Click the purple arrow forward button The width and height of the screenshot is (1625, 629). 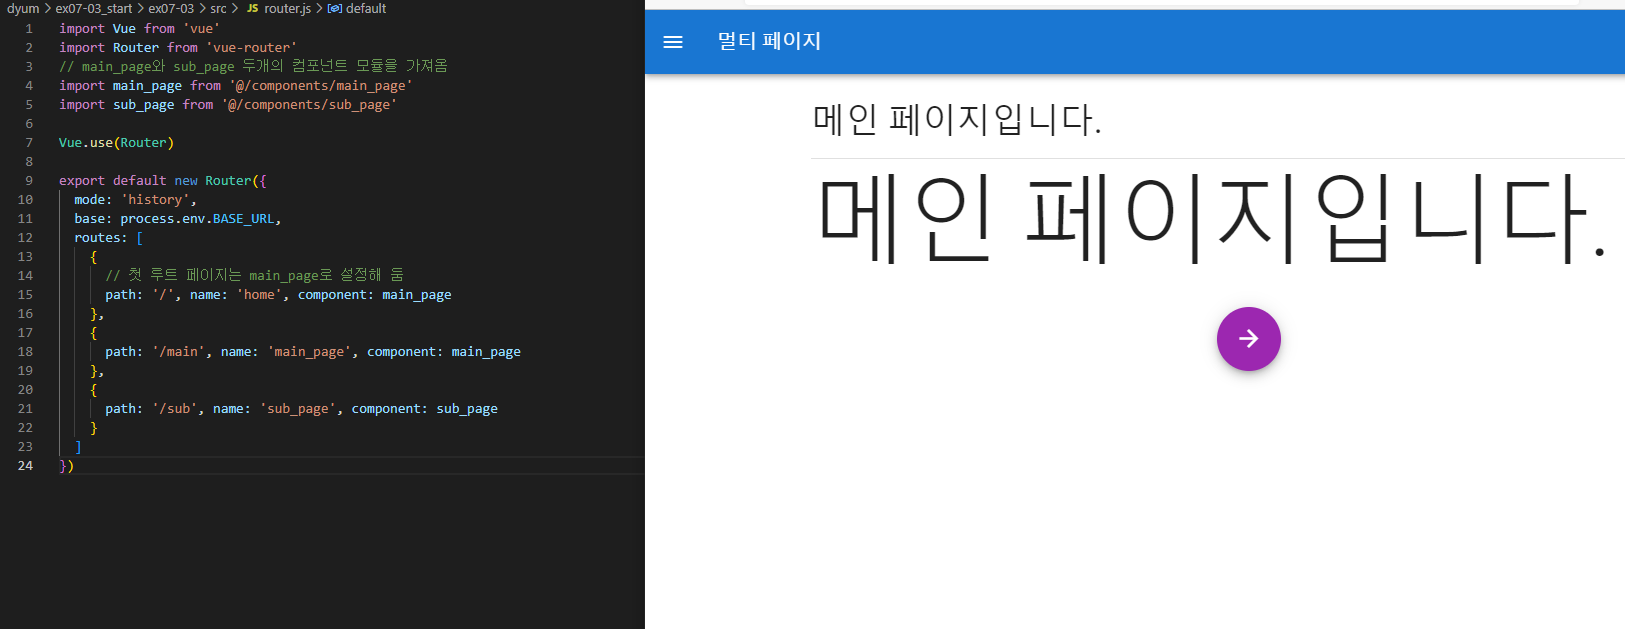click(1248, 339)
